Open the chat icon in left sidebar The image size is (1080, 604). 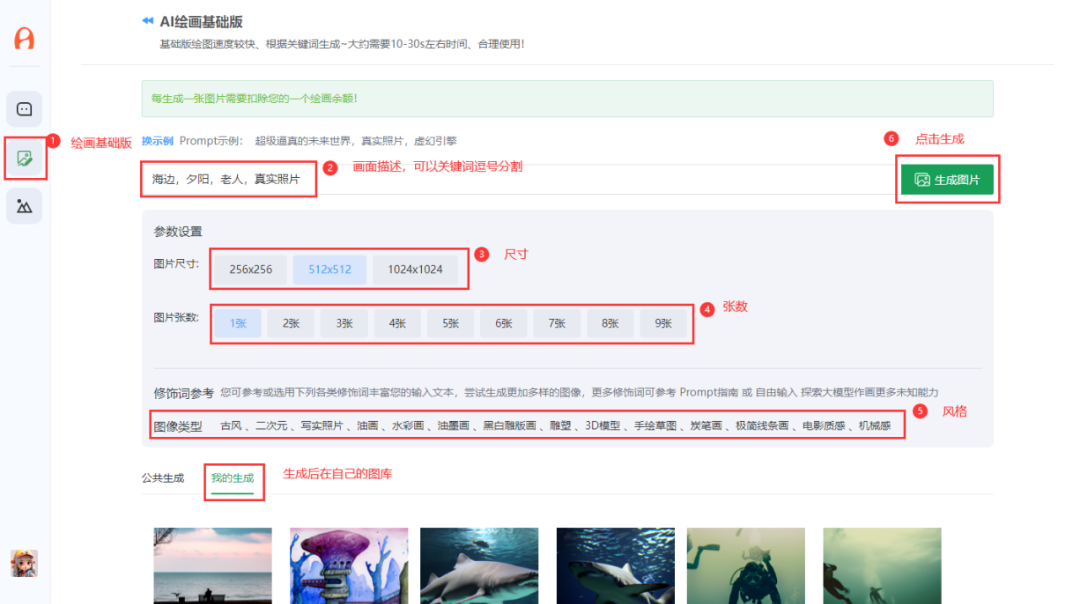(x=24, y=109)
